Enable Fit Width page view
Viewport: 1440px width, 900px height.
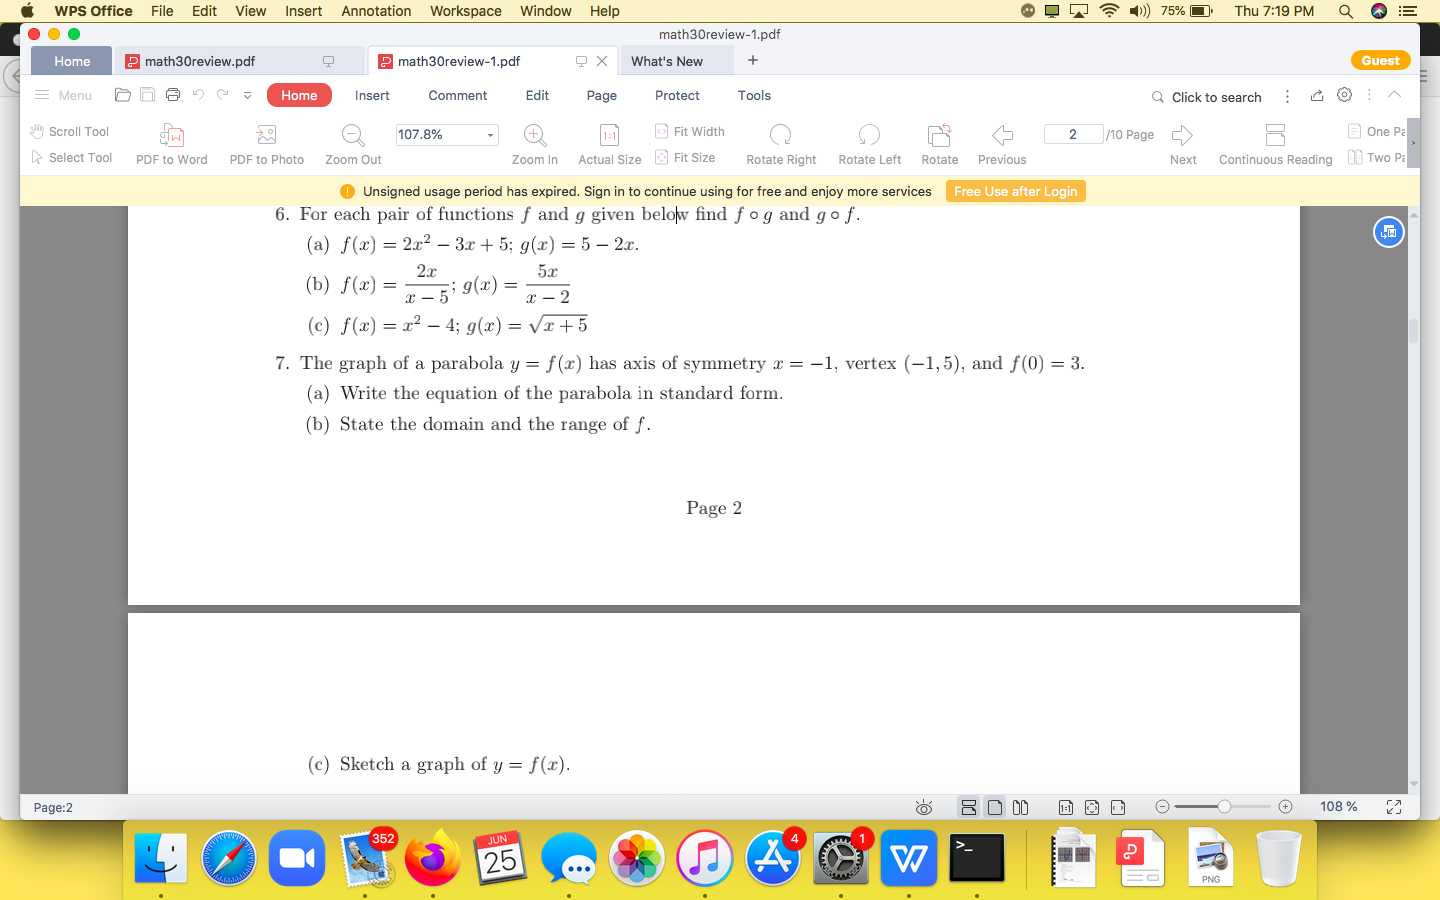click(689, 131)
